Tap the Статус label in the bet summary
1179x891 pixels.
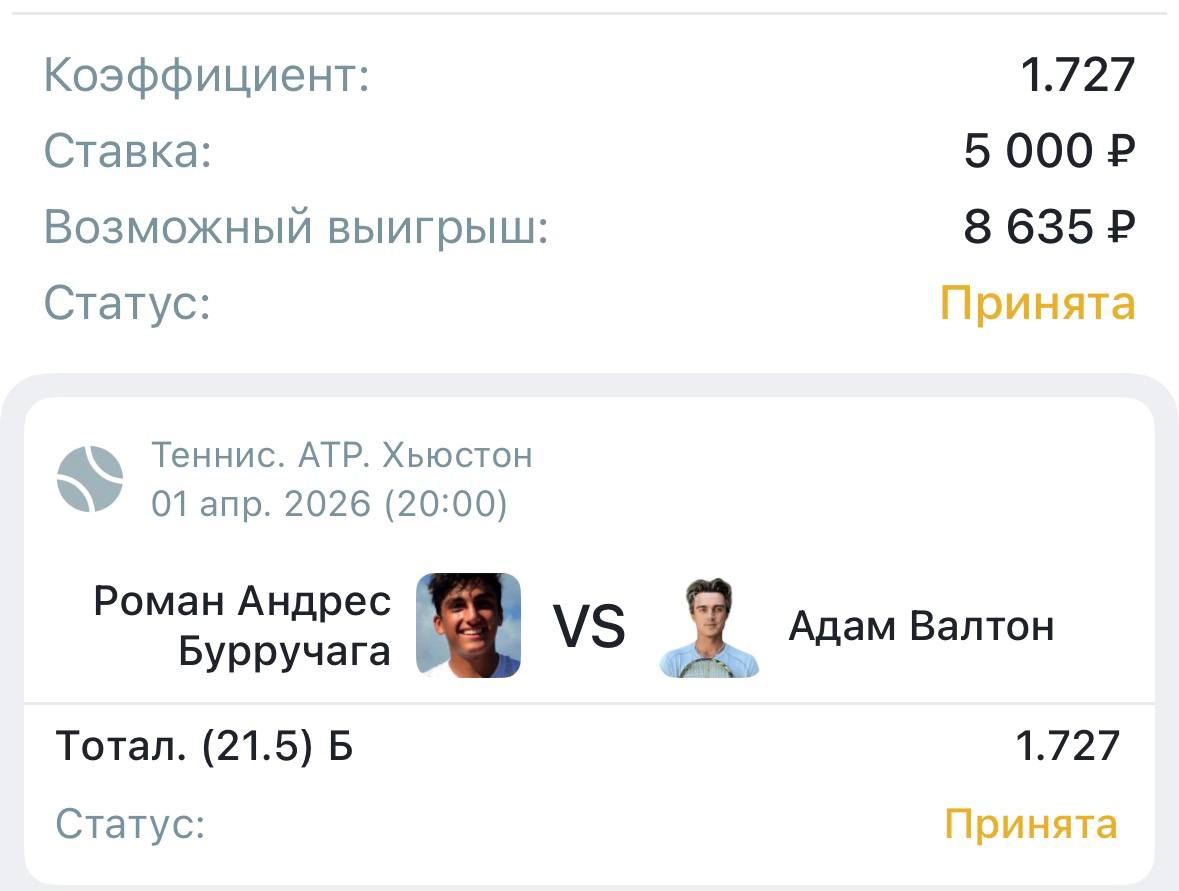(x=128, y=303)
